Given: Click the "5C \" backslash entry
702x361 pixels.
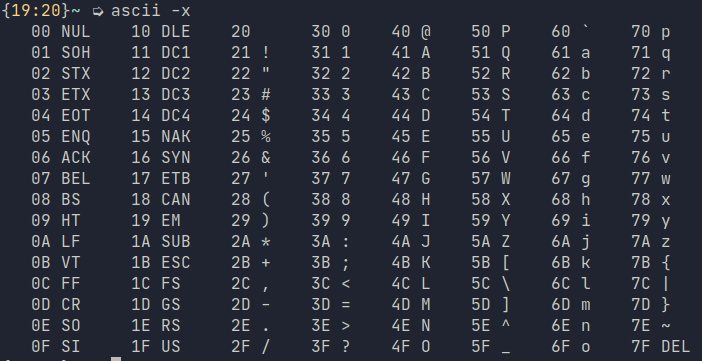Looking at the screenshot, I should pyautogui.click(x=491, y=284).
